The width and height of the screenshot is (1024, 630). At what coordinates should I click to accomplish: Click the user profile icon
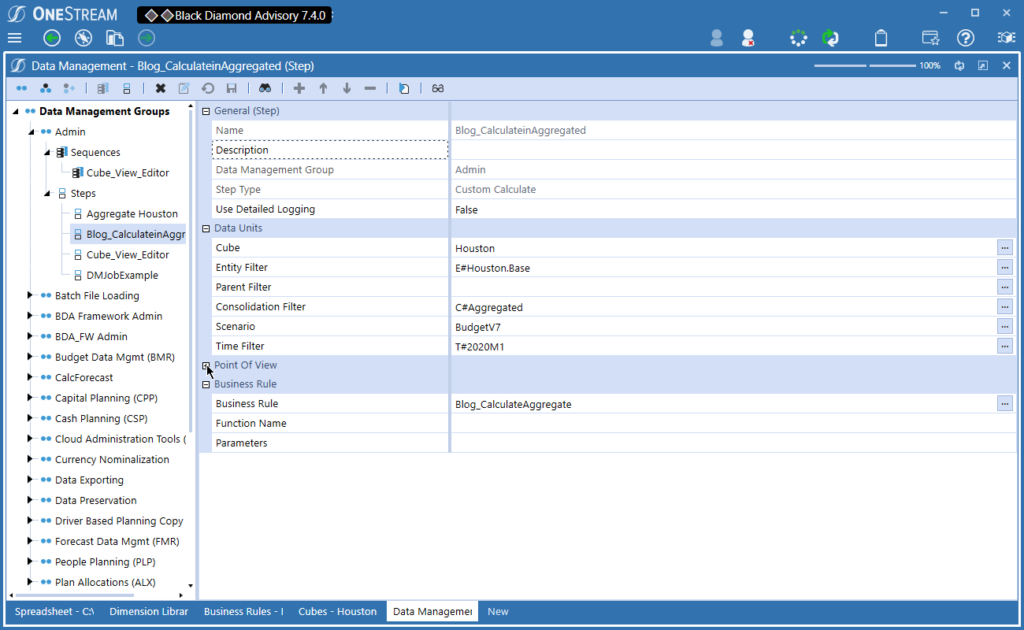(x=716, y=38)
